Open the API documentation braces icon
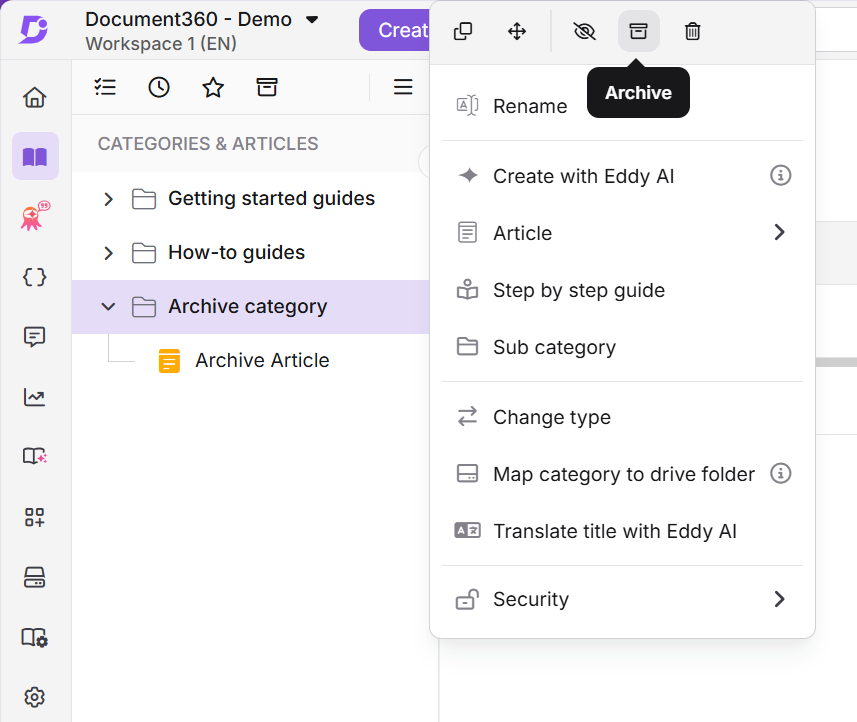Viewport: 857px width, 722px height. point(34,277)
